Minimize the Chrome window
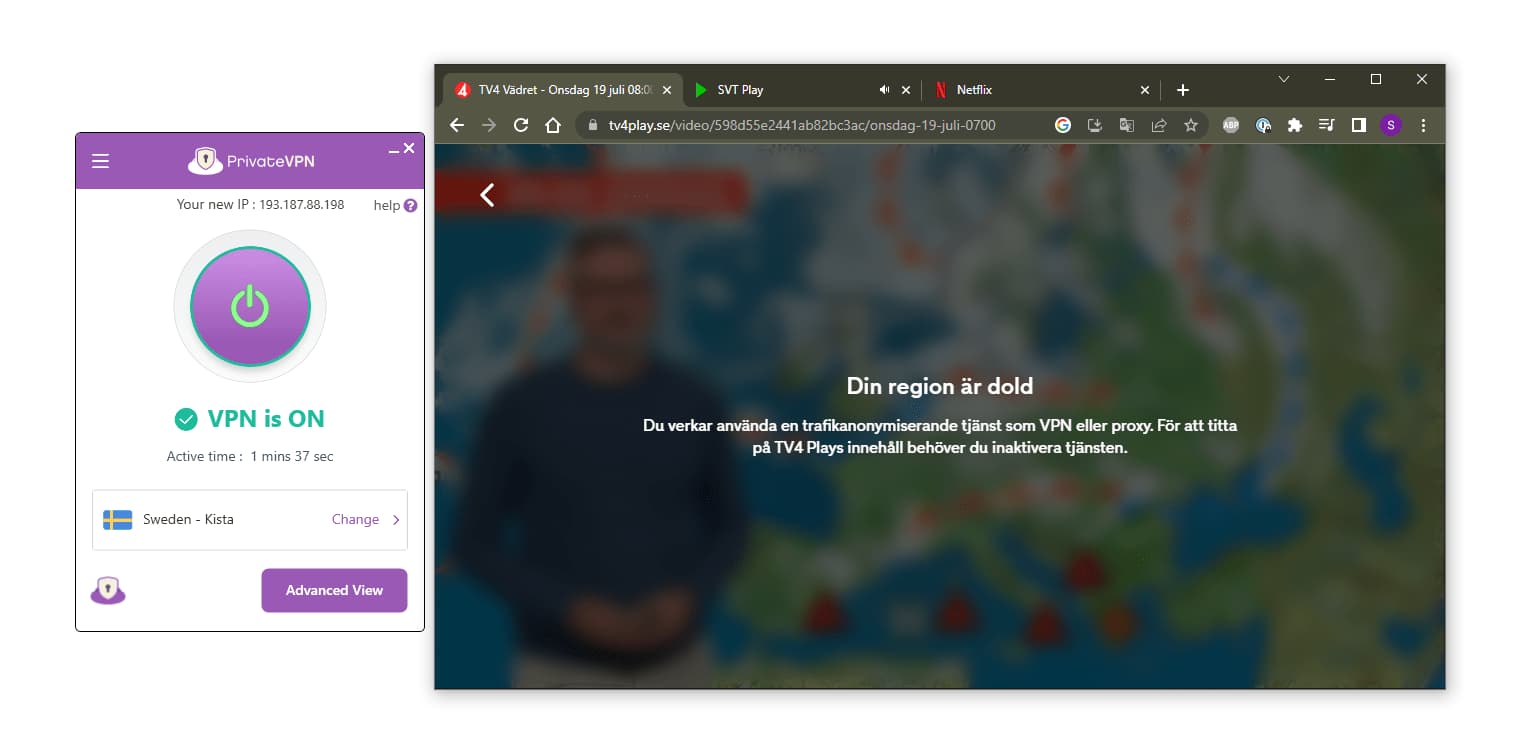This screenshot has width=1520, height=755. [1330, 79]
